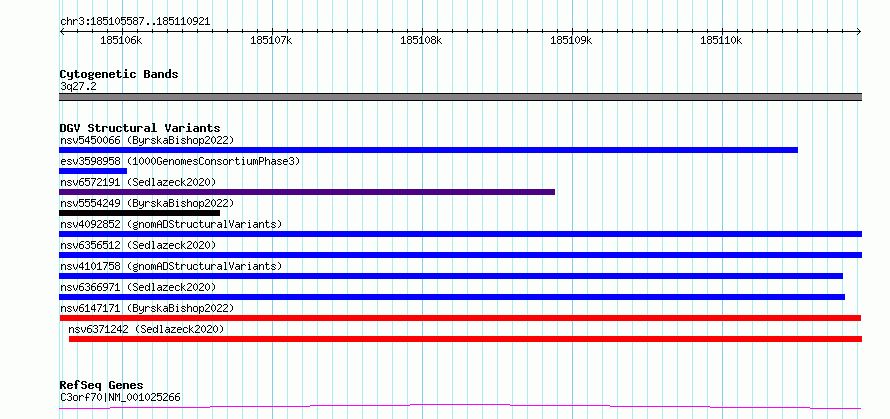Open the nsv6356512 (Sedlazeck2020) label
Viewport: 890px width, 419px height.
click(x=138, y=245)
